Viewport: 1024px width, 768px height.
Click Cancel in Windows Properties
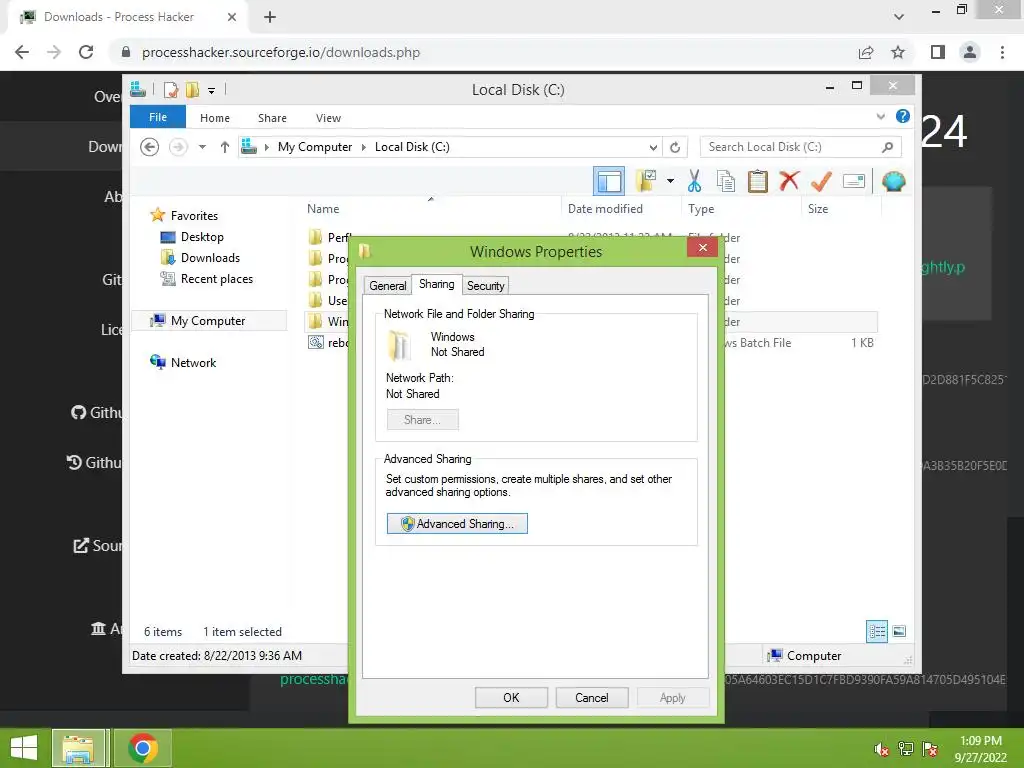pyautogui.click(x=592, y=697)
